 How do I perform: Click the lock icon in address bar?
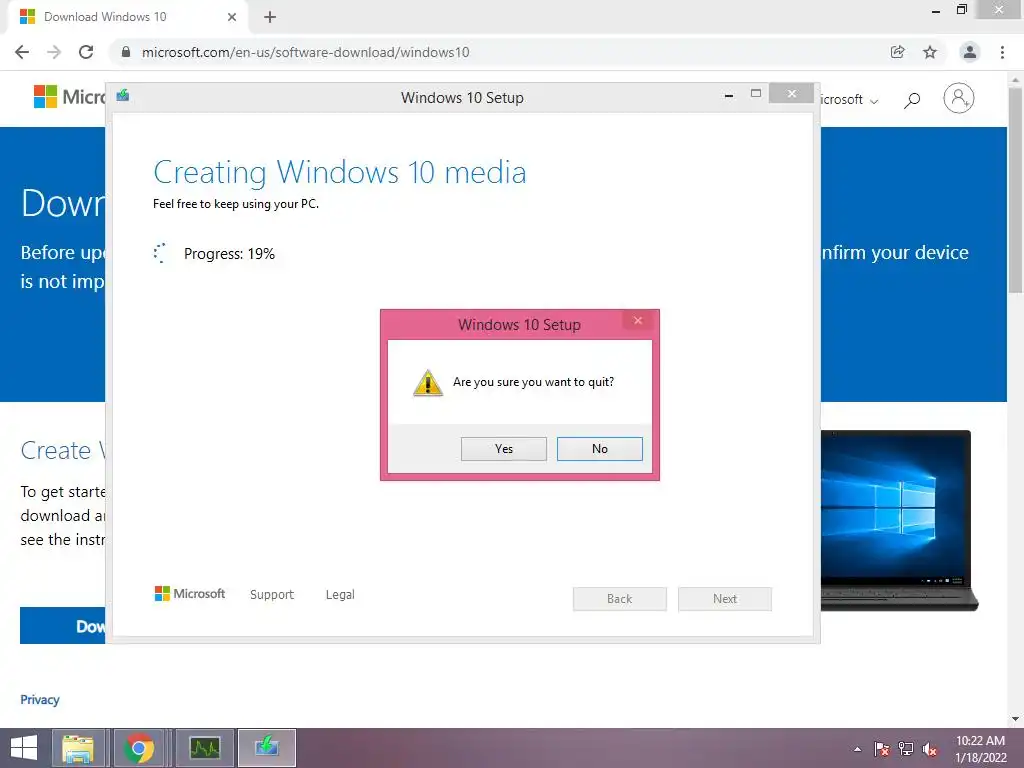coord(126,52)
